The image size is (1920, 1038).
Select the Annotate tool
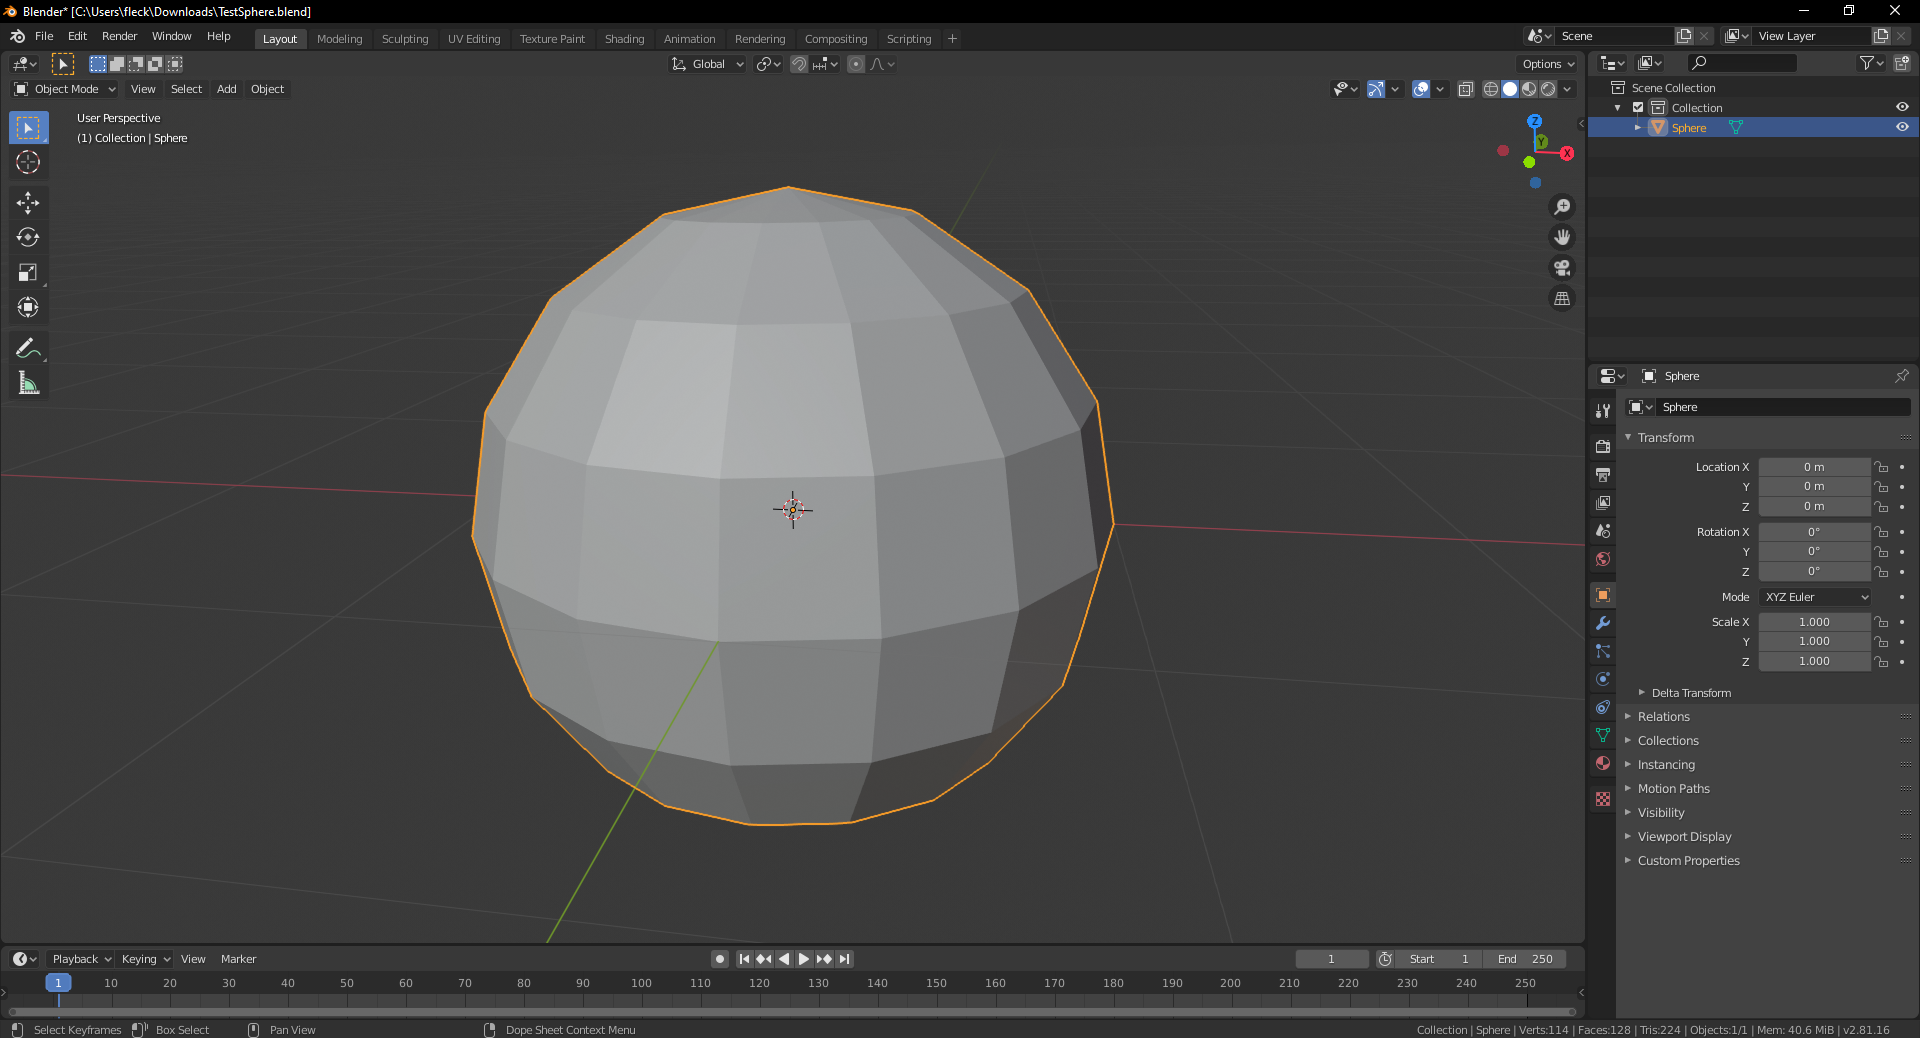tap(28, 347)
